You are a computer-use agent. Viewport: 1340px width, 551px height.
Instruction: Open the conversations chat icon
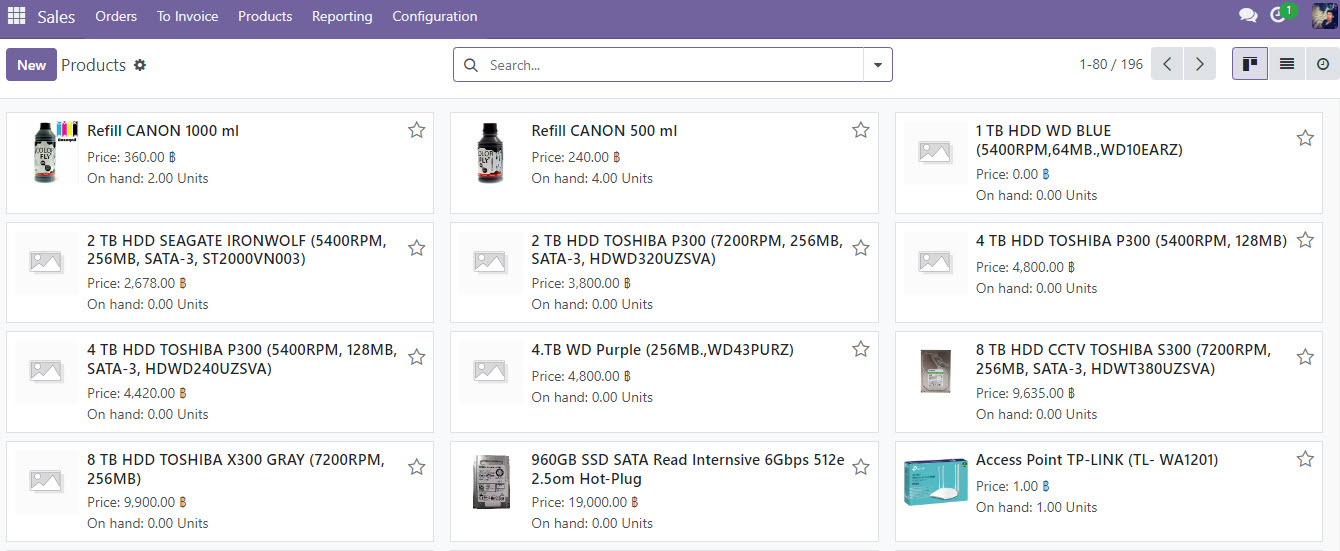point(1248,16)
